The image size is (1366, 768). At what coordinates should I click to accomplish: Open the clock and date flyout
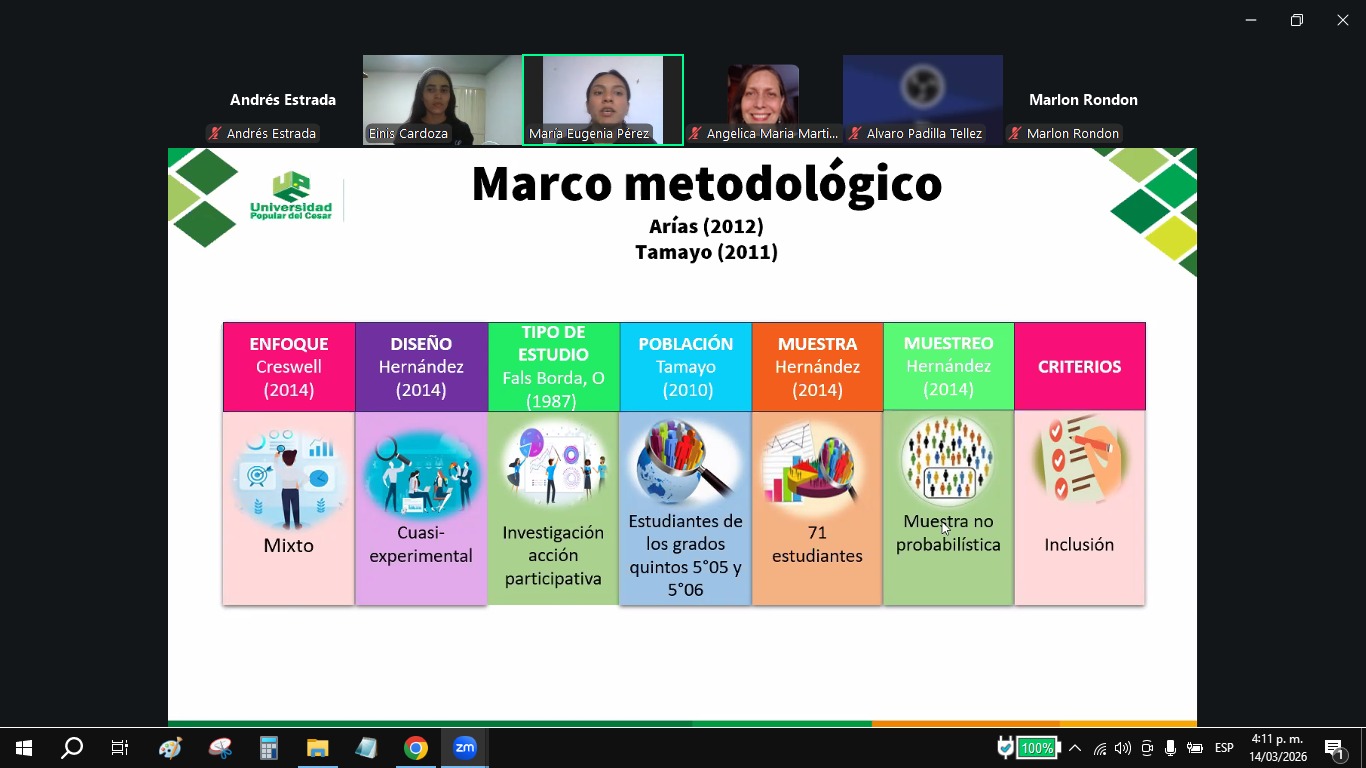pyautogui.click(x=1279, y=748)
